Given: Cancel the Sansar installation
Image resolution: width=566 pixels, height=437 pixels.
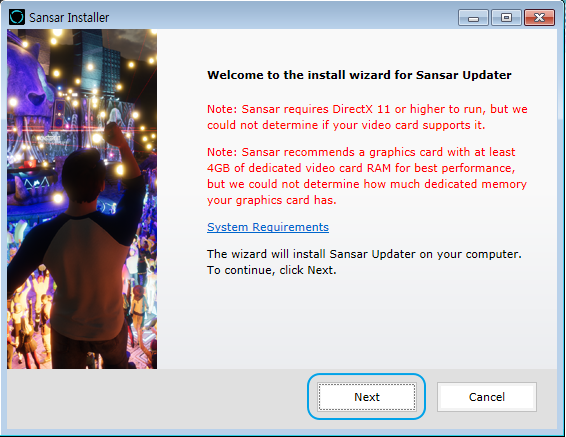Looking at the screenshot, I should coord(487,397).
